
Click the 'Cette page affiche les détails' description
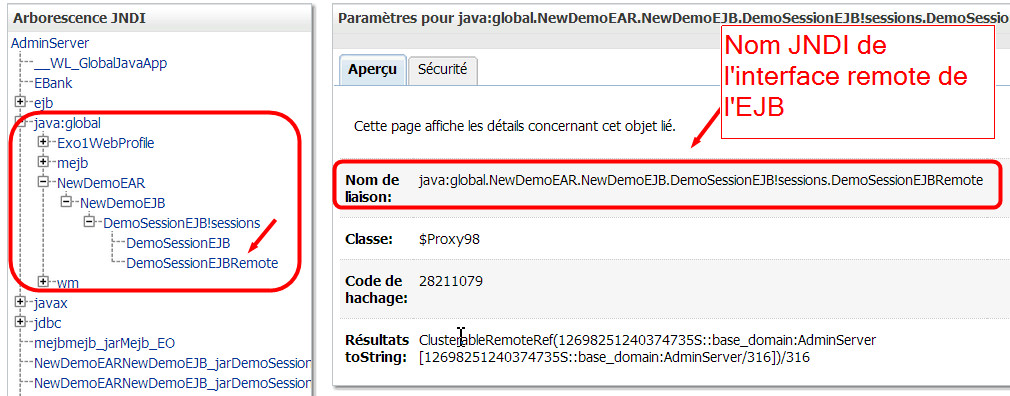pyautogui.click(x=515, y=126)
